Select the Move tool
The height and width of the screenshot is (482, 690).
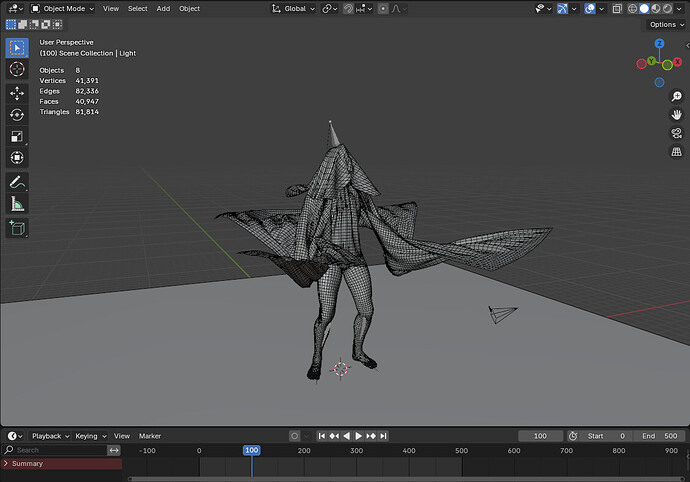17,93
